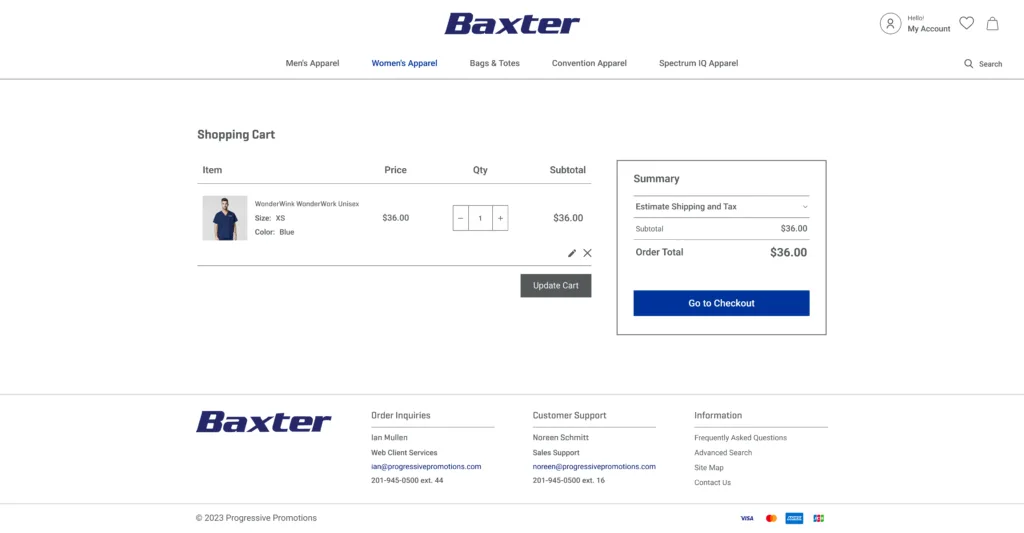This screenshot has height=533, width=1024.
Task: Click the Noreen Schmitt name
Action: (x=560, y=438)
